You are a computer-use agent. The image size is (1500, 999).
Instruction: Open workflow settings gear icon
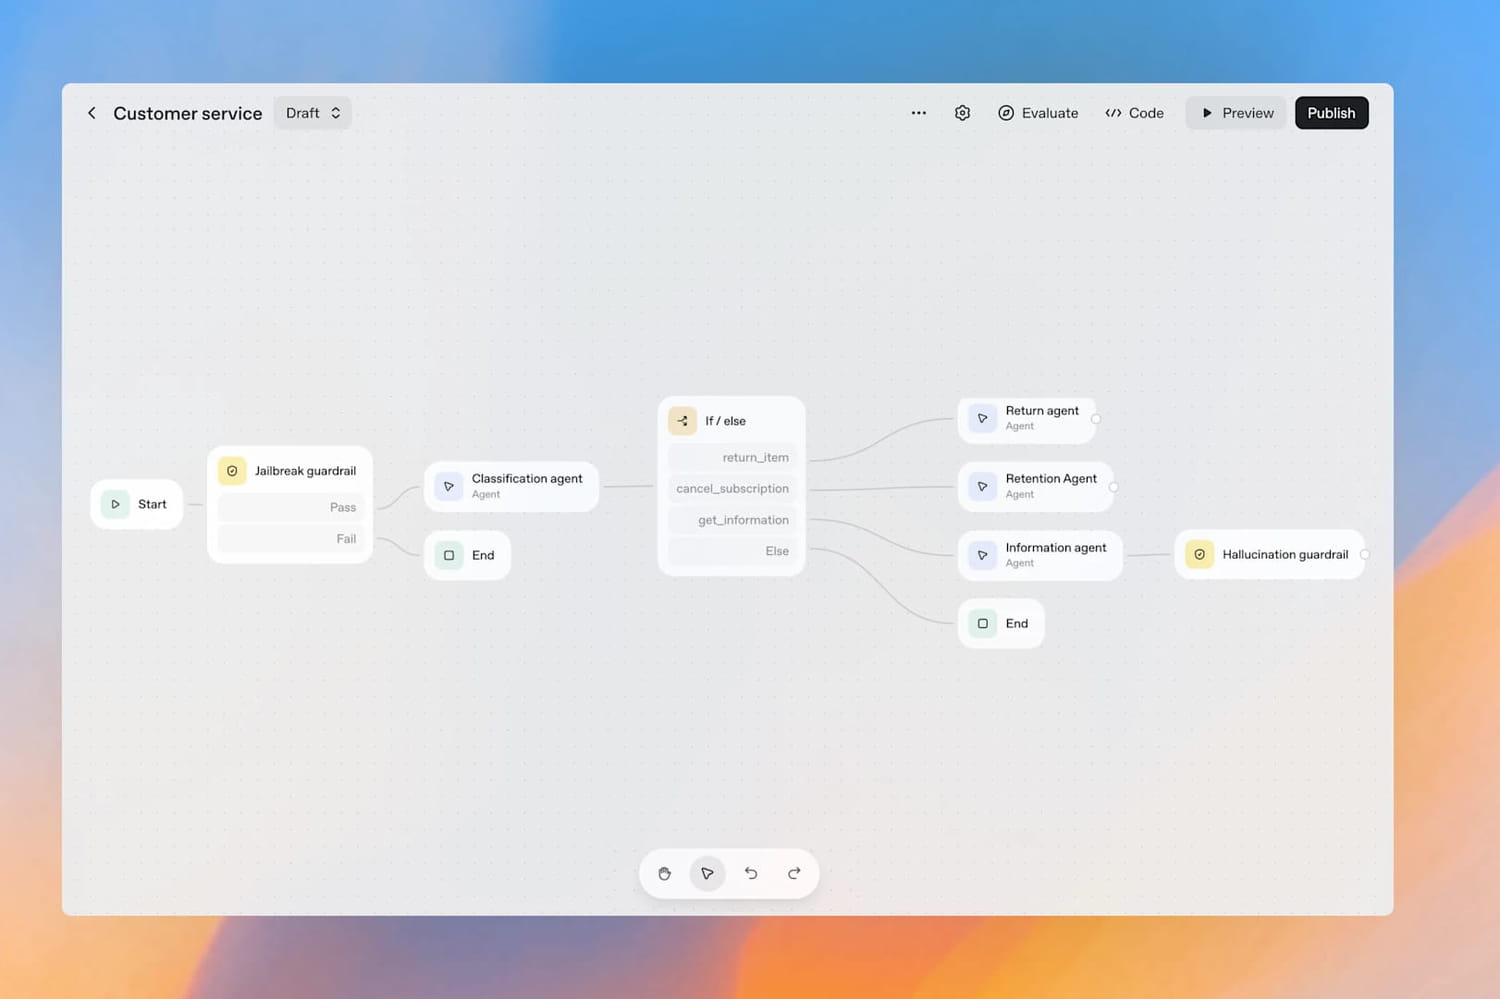coord(962,113)
